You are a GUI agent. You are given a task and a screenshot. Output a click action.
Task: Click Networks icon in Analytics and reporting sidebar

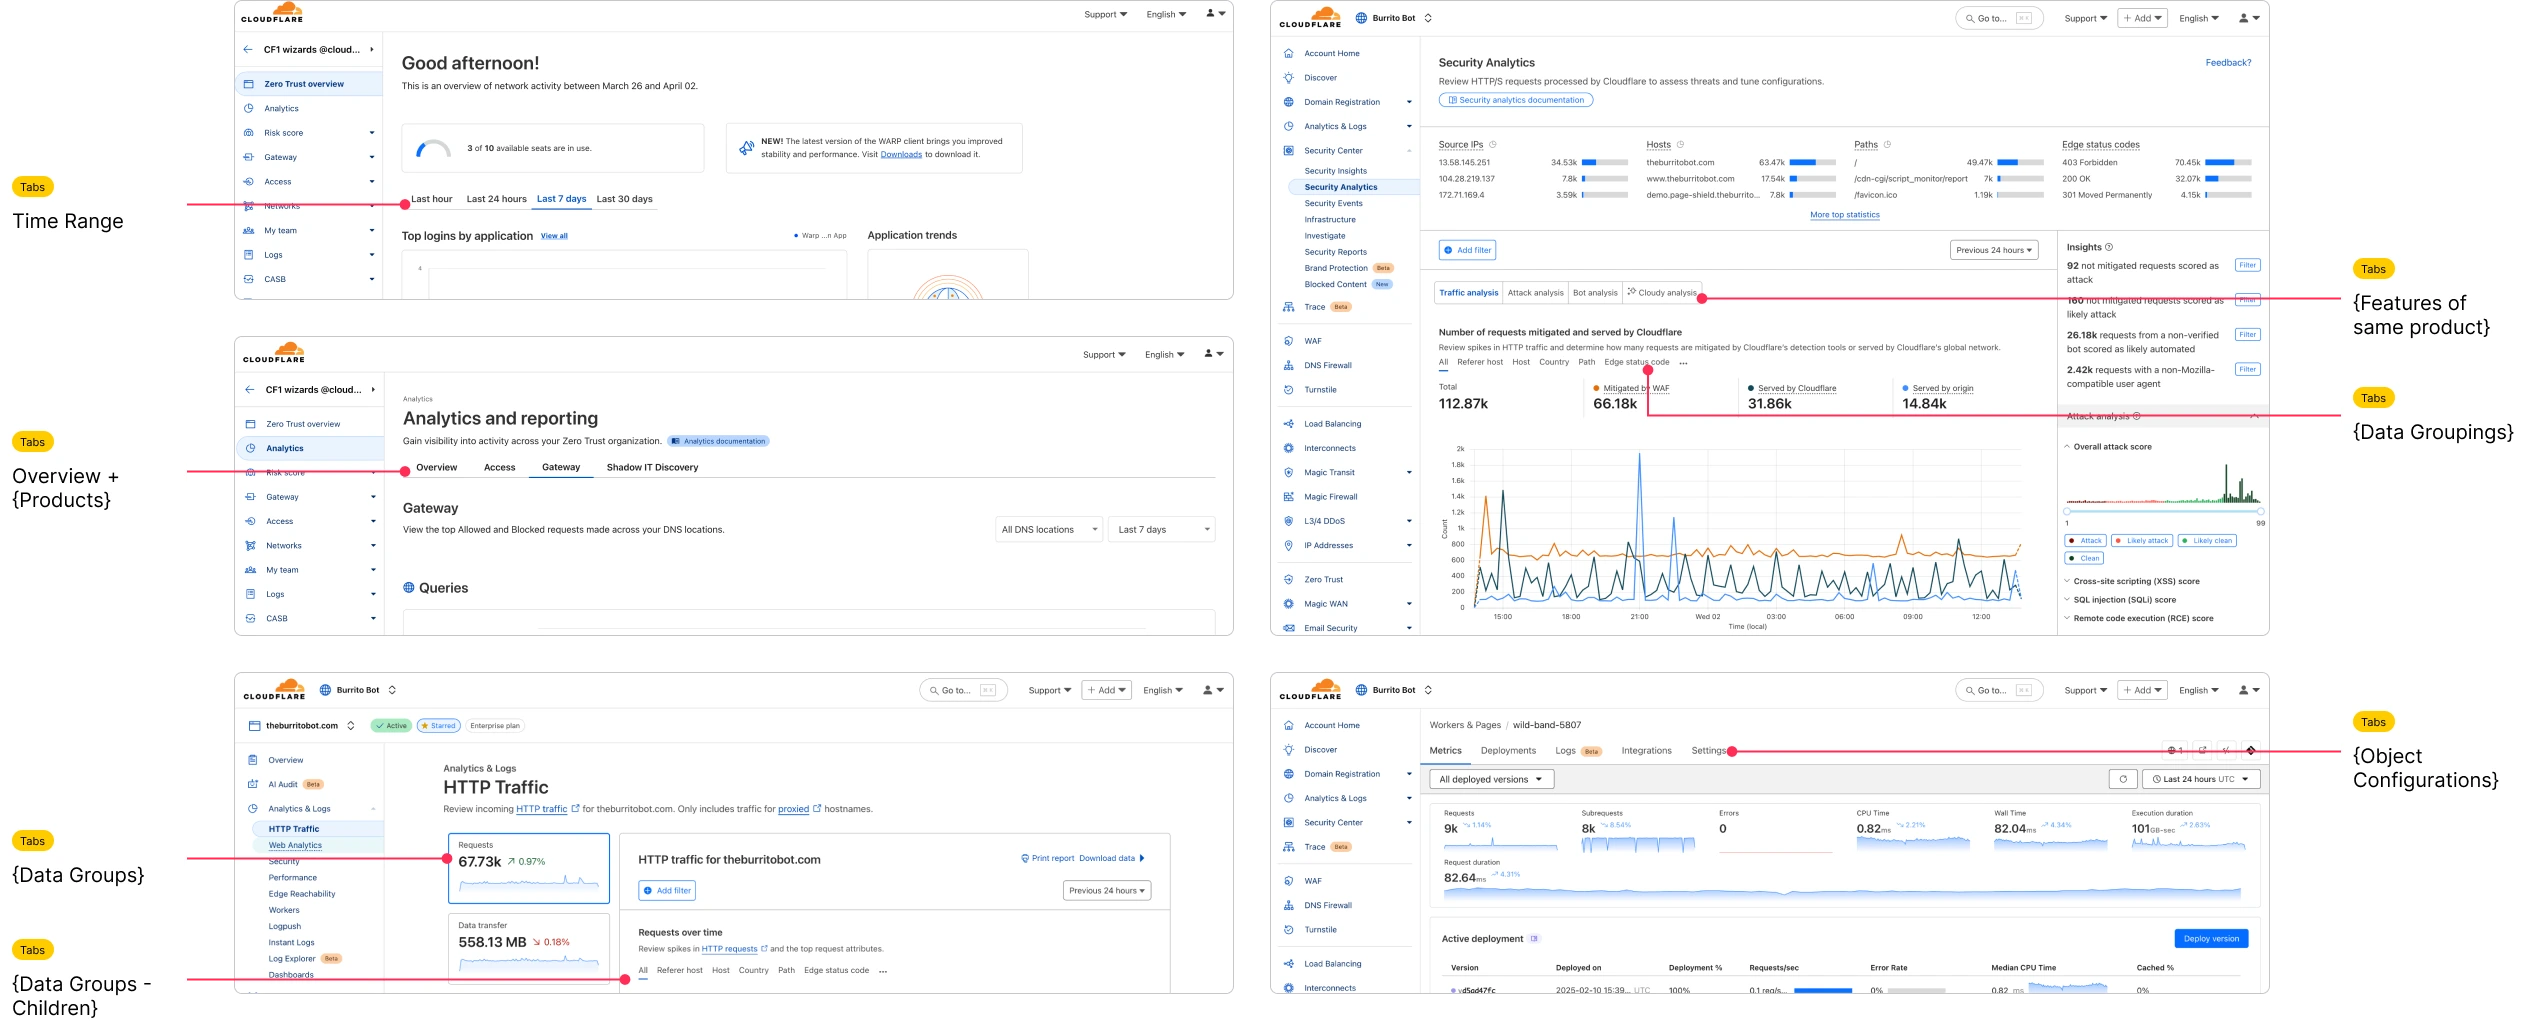[x=250, y=546]
